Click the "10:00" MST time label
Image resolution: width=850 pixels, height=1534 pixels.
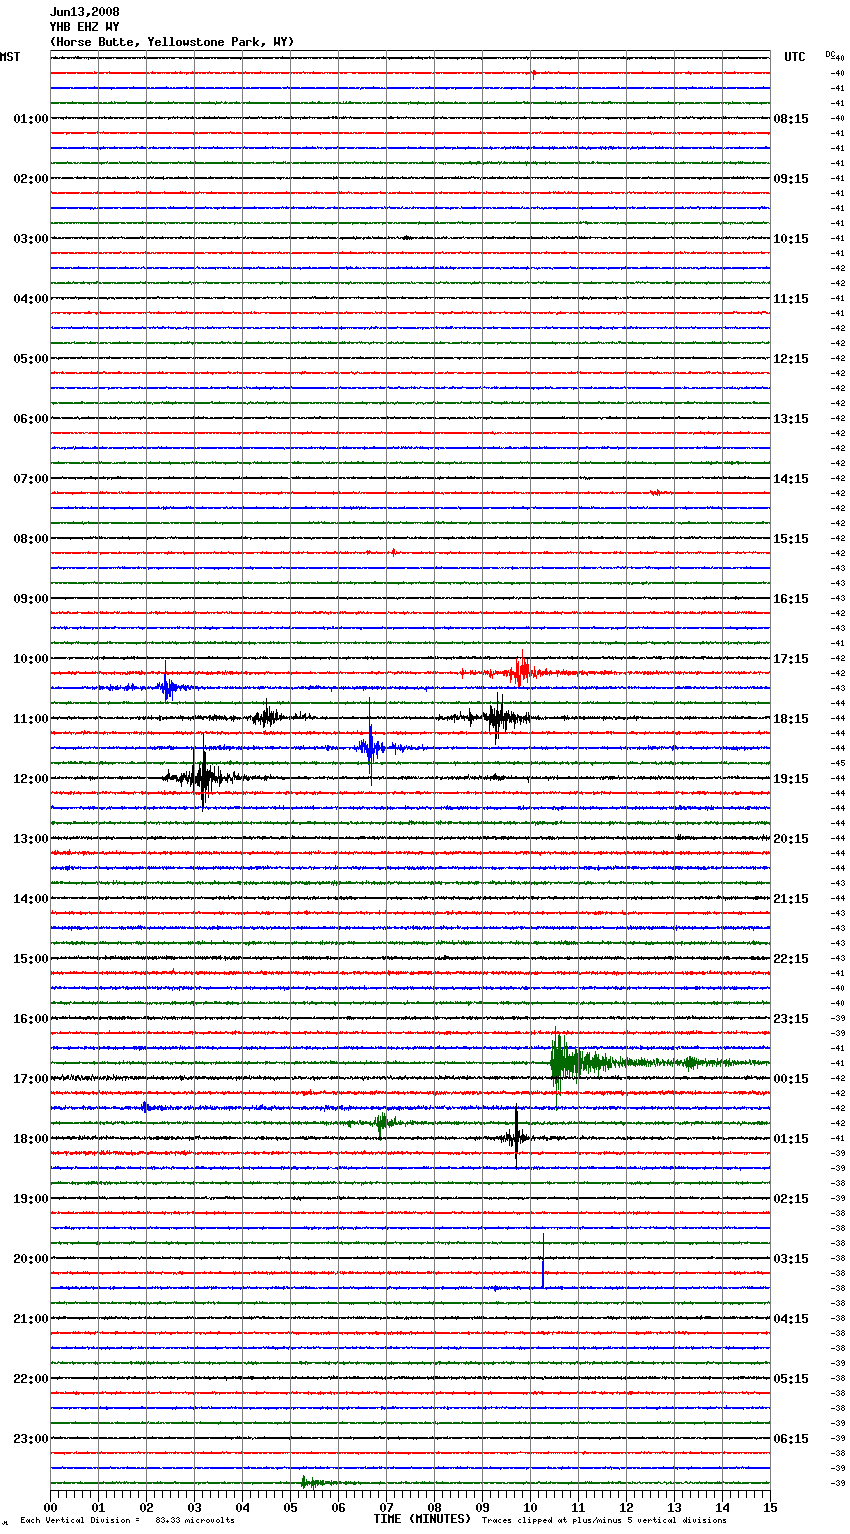point(31,659)
